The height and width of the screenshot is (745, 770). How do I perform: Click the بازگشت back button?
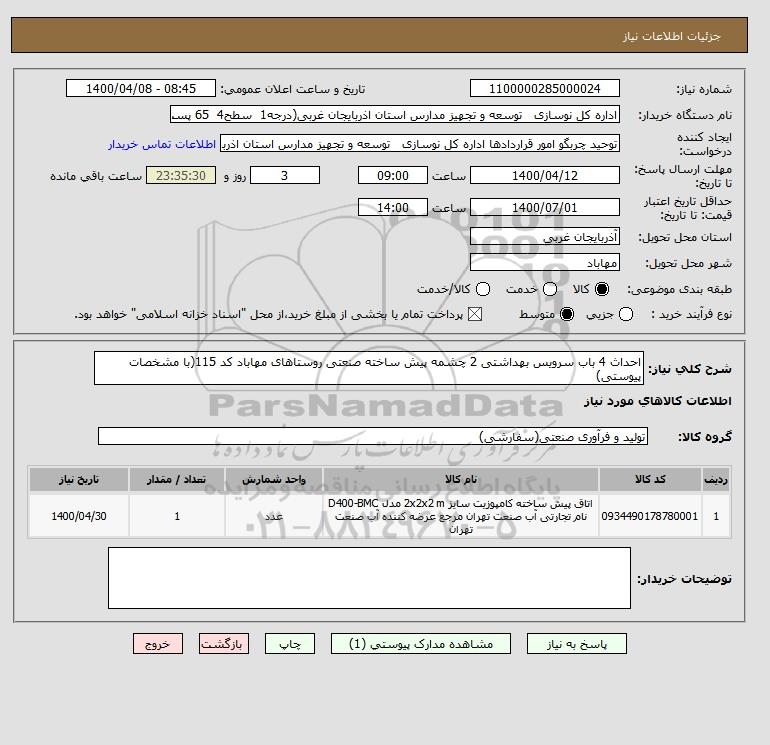pos(224,643)
